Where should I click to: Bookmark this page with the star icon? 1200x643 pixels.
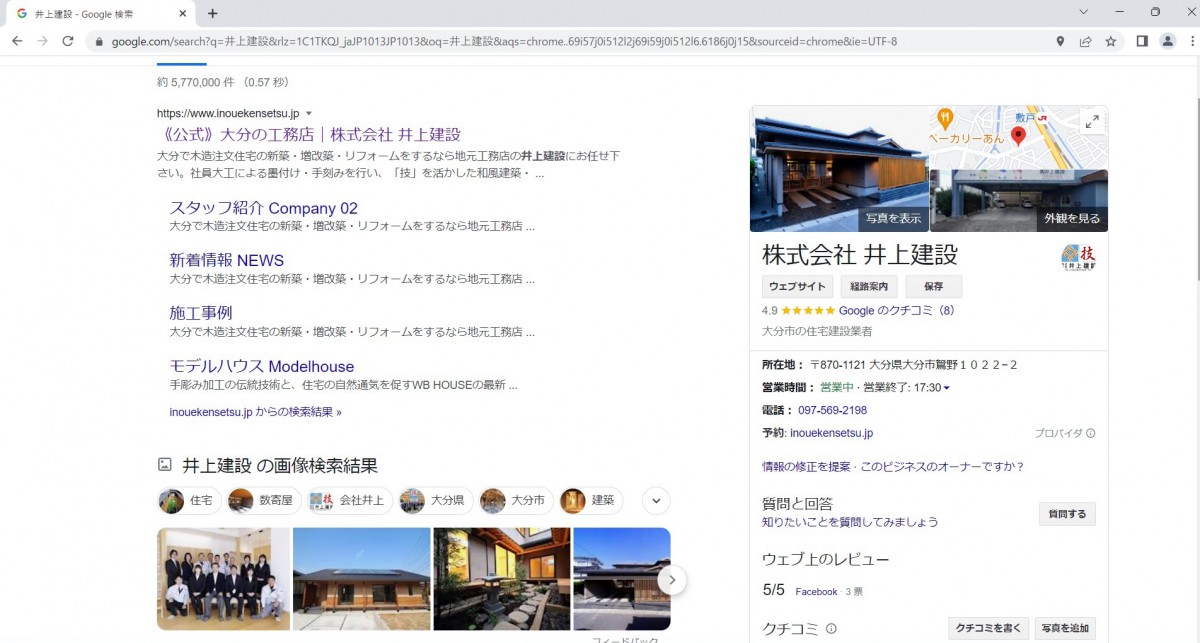[1110, 41]
